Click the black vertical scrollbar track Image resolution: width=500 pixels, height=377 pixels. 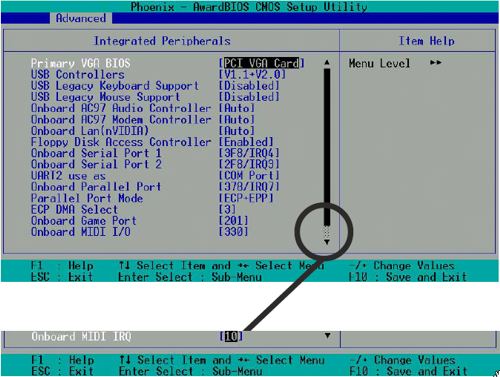327,147
